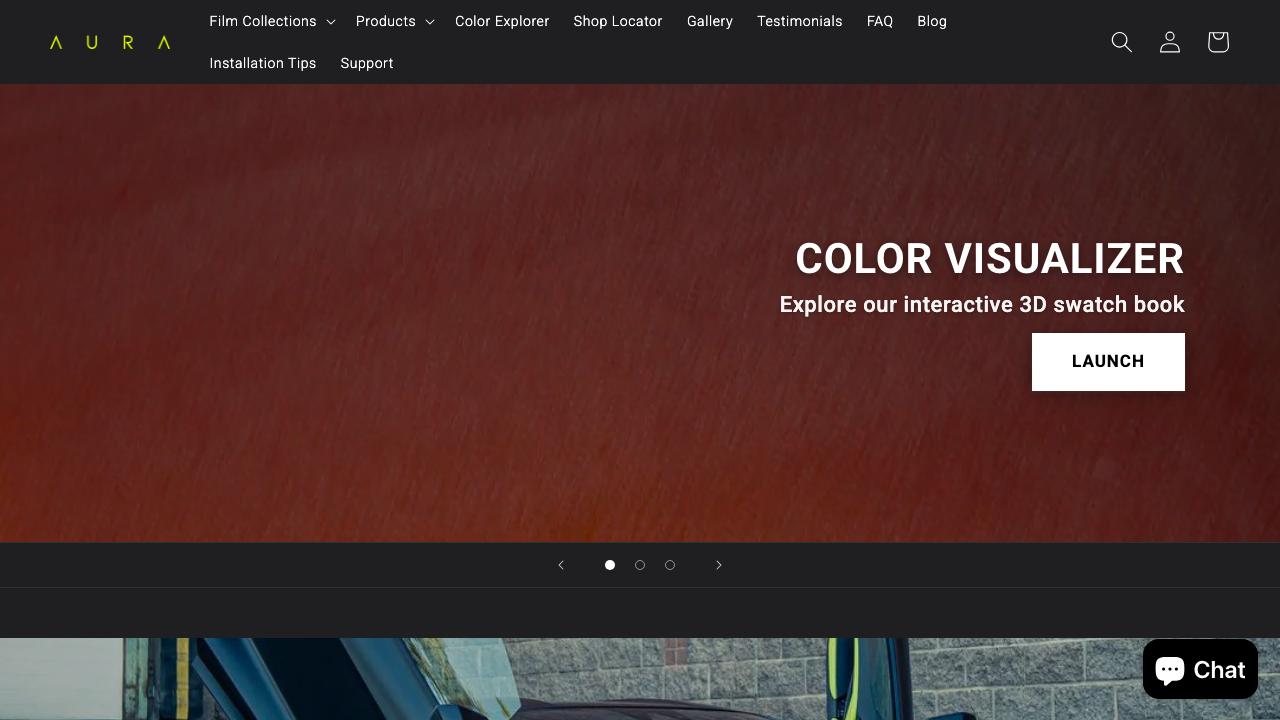The width and height of the screenshot is (1280, 720).
Task: Open the search icon in header
Action: coord(1121,42)
